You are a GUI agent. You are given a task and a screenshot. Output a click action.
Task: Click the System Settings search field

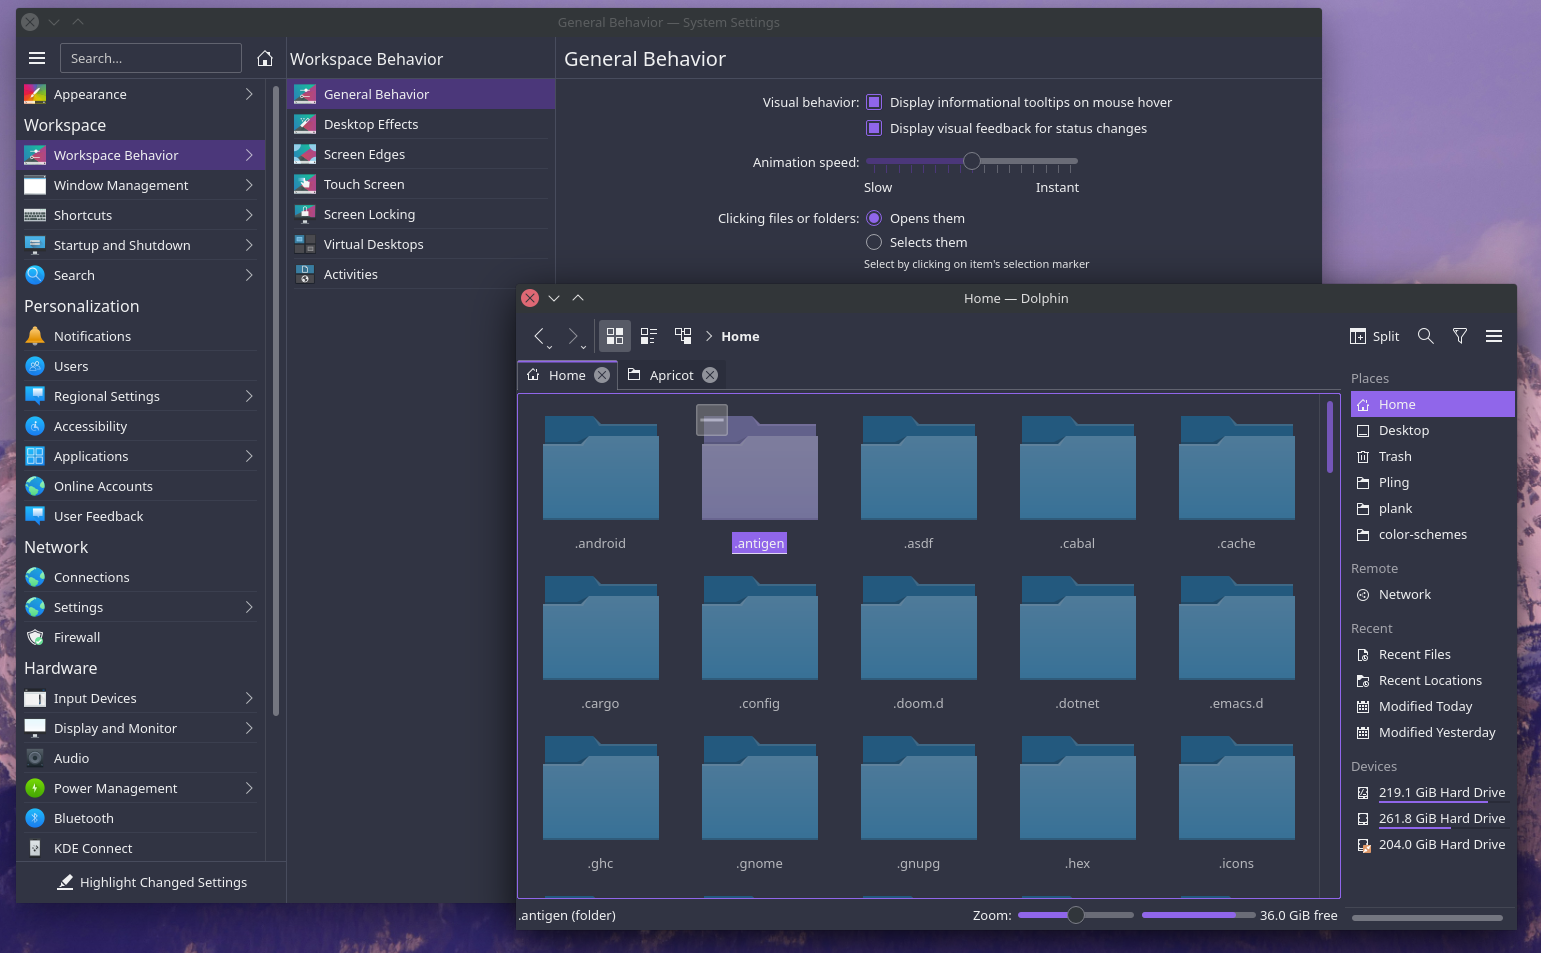(151, 58)
